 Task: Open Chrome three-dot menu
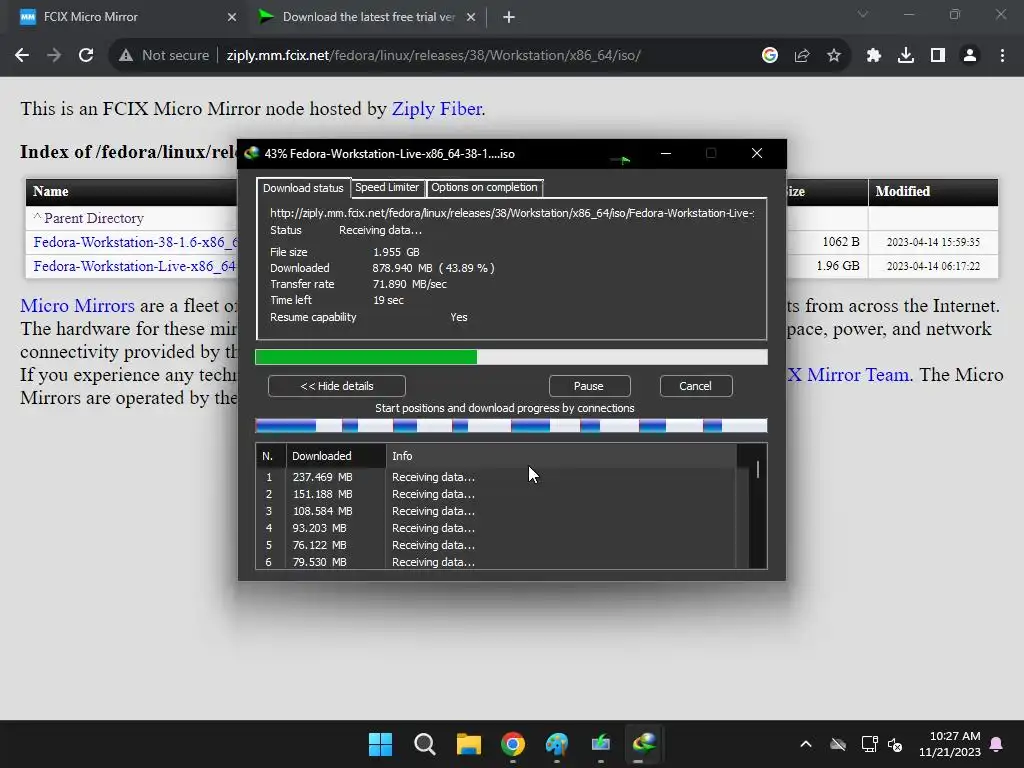click(x=1002, y=56)
